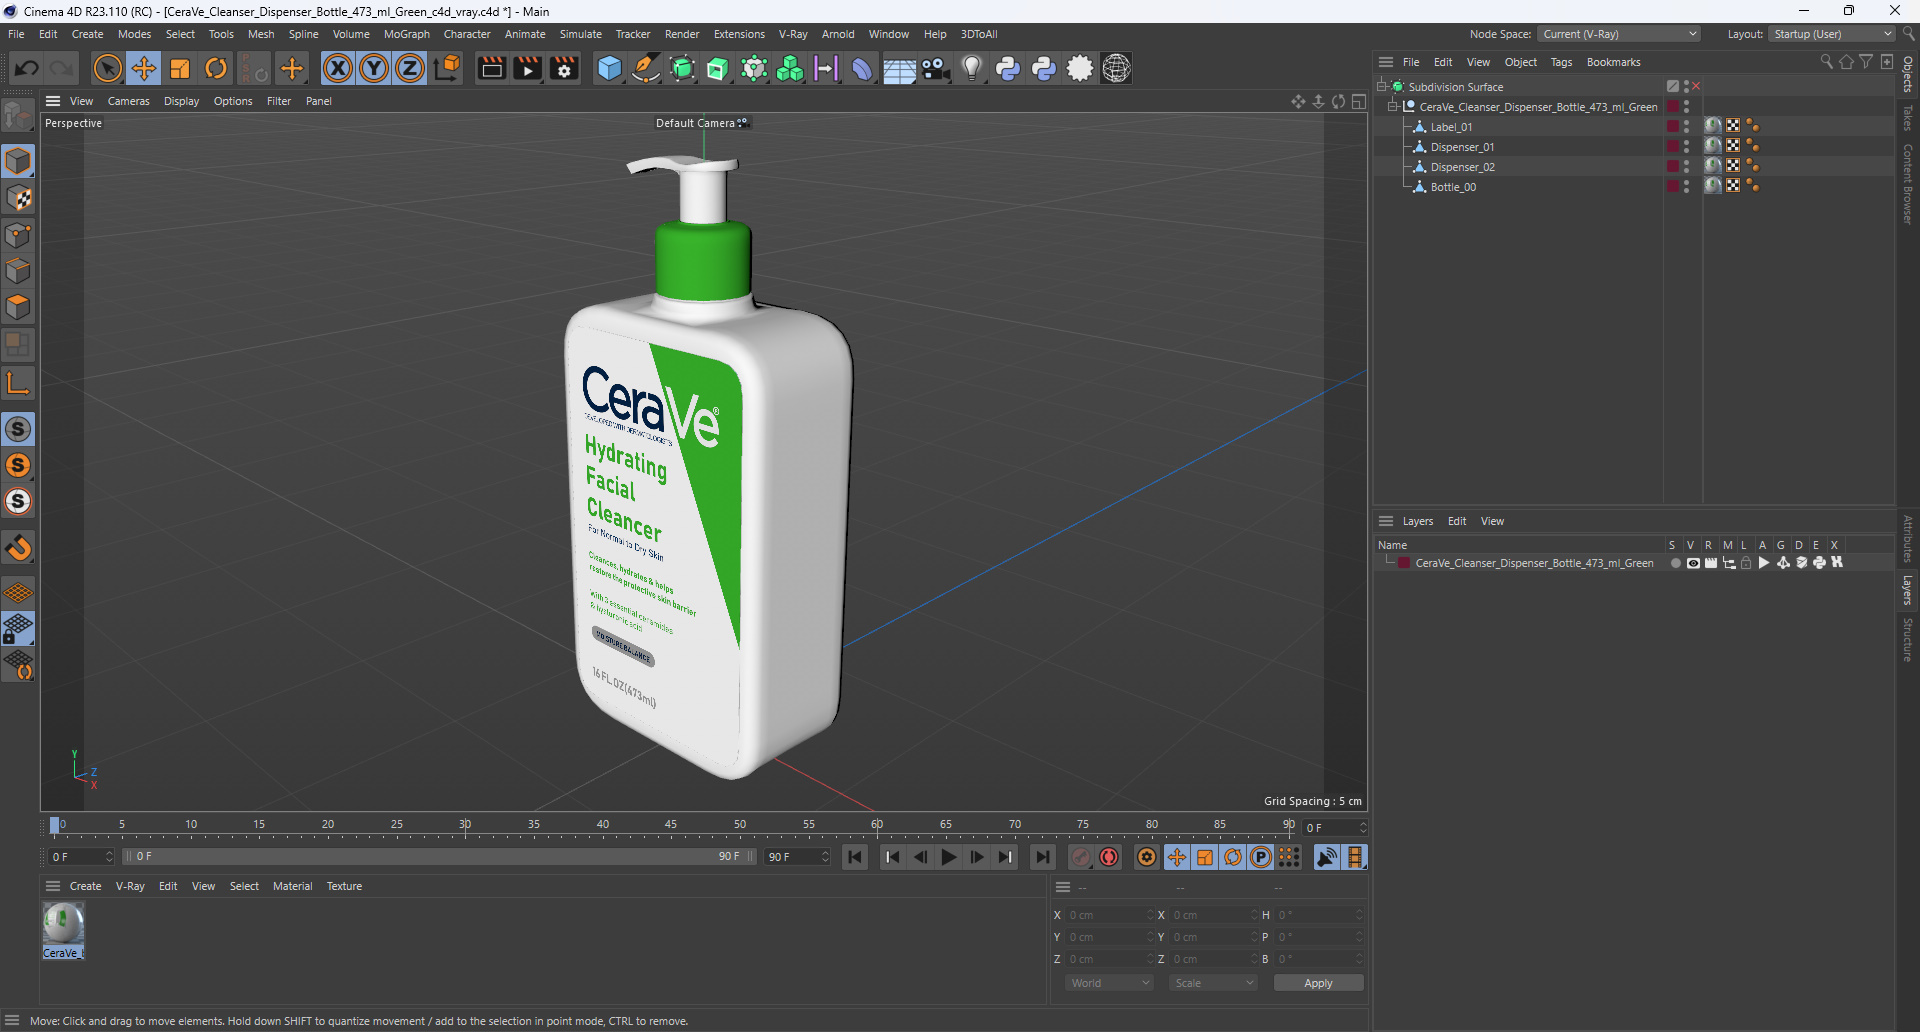The image size is (1920, 1032).
Task: Add Subdivision Surface generator icon
Action: point(682,68)
